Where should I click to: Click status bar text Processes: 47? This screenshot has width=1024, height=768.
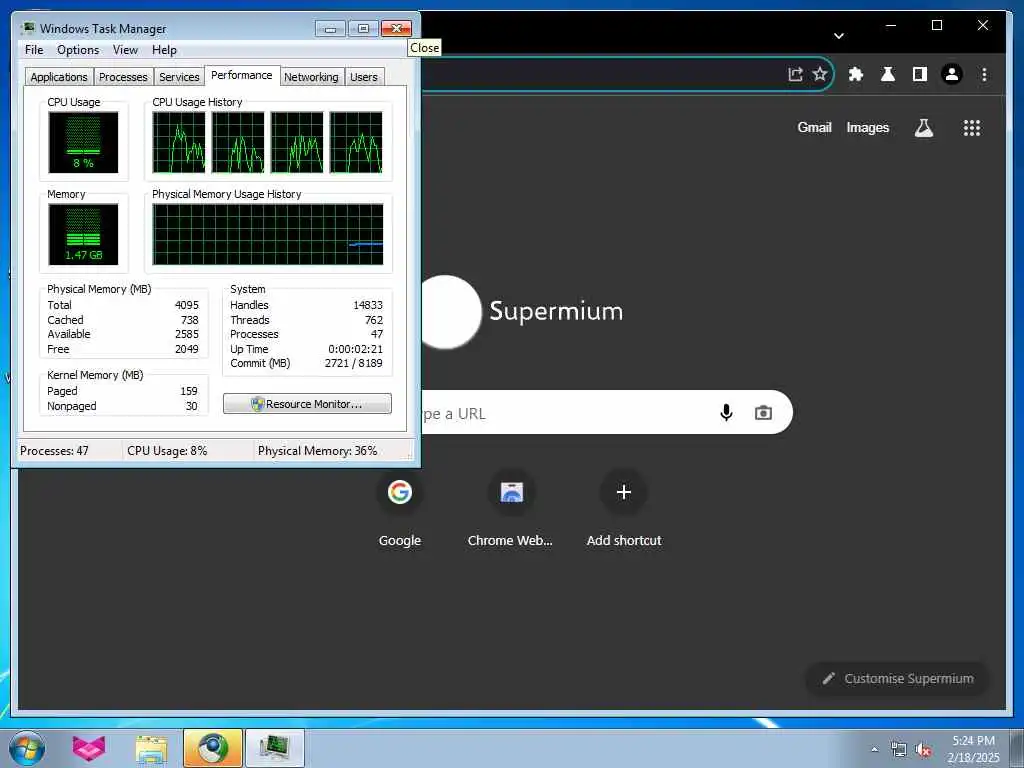tap(54, 451)
